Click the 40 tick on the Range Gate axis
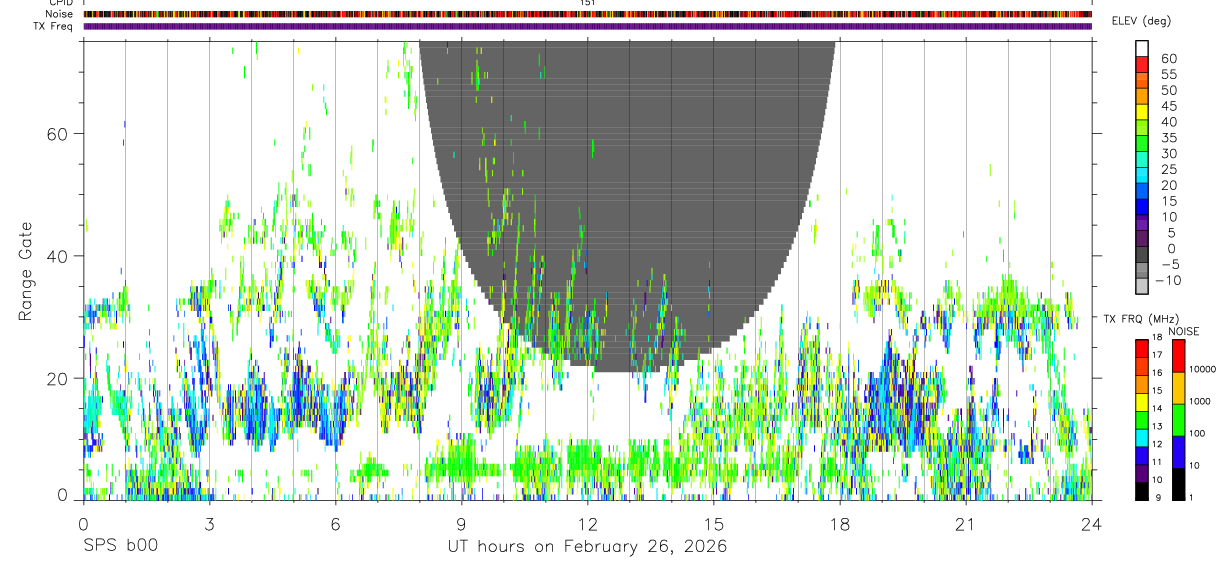This screenshot has height=567, width=1228. pyautogui.click(x=60, y=256)
